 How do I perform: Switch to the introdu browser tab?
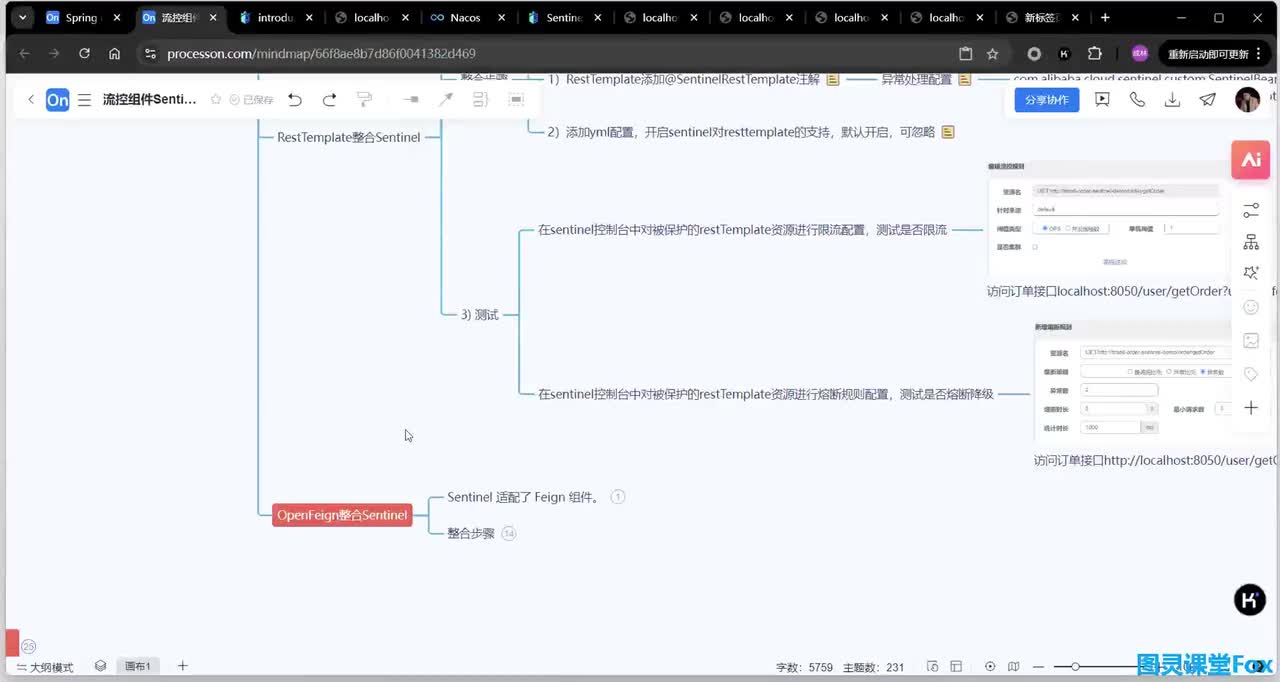(276, 18)
